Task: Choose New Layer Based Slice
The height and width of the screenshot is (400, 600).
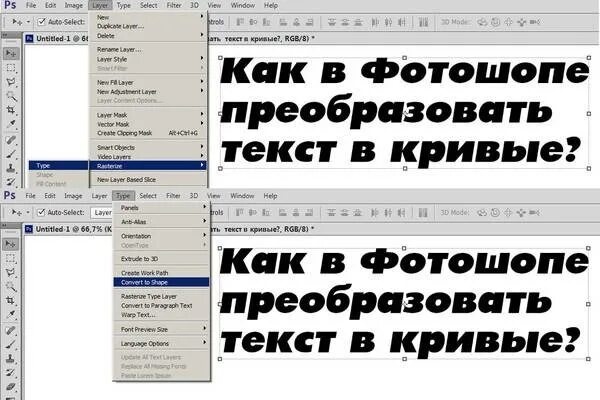Action: tap(149, 180)
